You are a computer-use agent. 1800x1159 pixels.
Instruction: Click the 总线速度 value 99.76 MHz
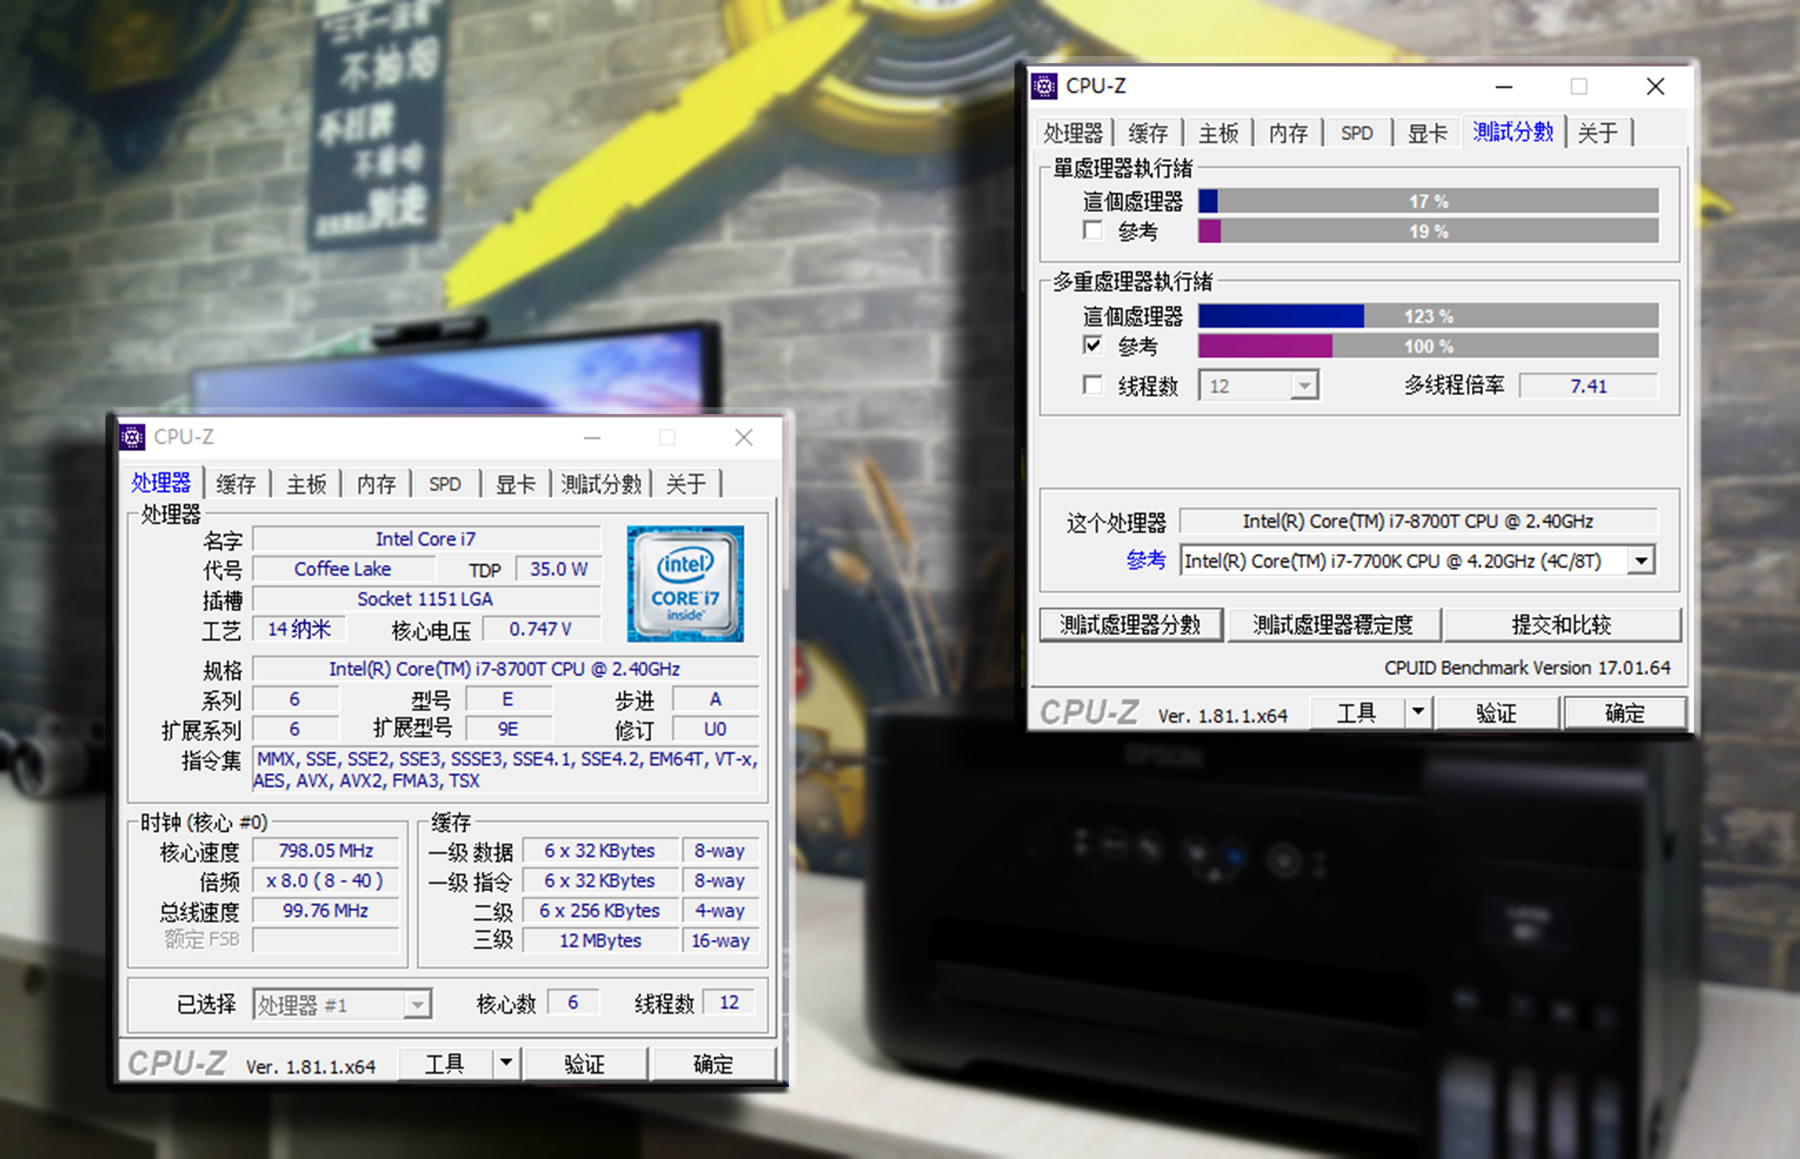point(326,911)
